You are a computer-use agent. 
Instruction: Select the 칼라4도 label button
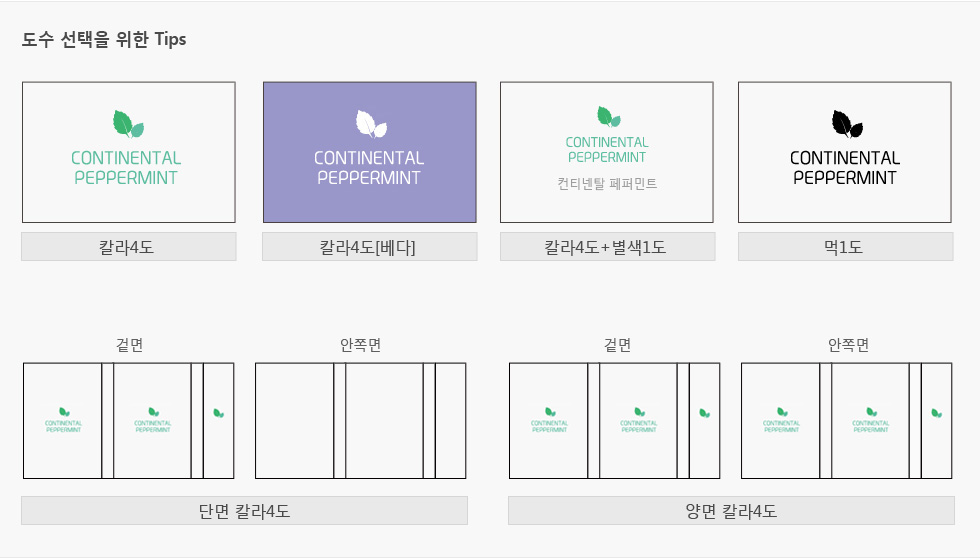(x=129, y=247)
